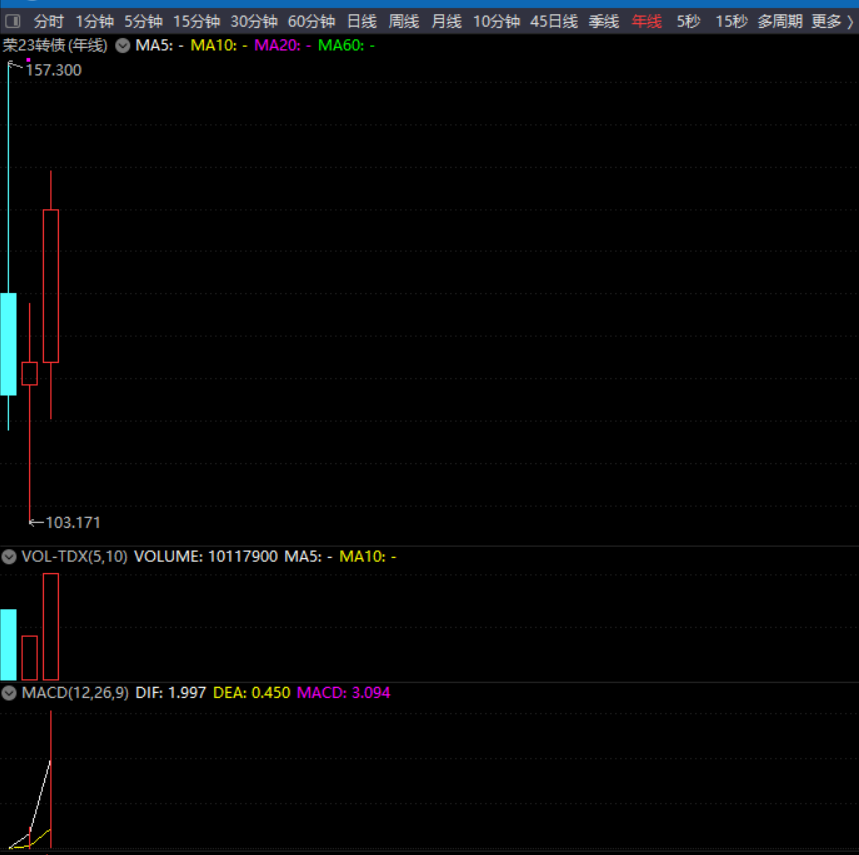Click the MACD: 3.094 value
859x855 pixels.
point(343,693)
